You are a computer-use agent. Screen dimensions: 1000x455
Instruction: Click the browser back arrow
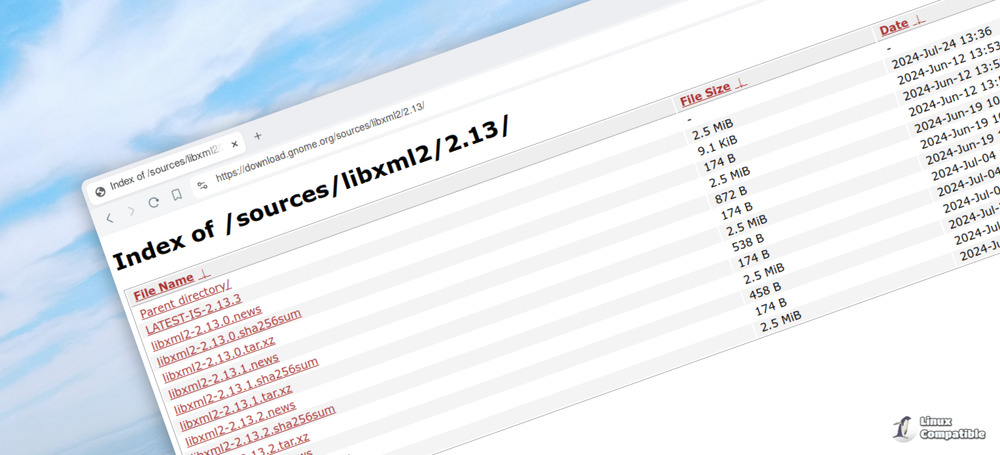pyautogui.click(x=110, y=217)
